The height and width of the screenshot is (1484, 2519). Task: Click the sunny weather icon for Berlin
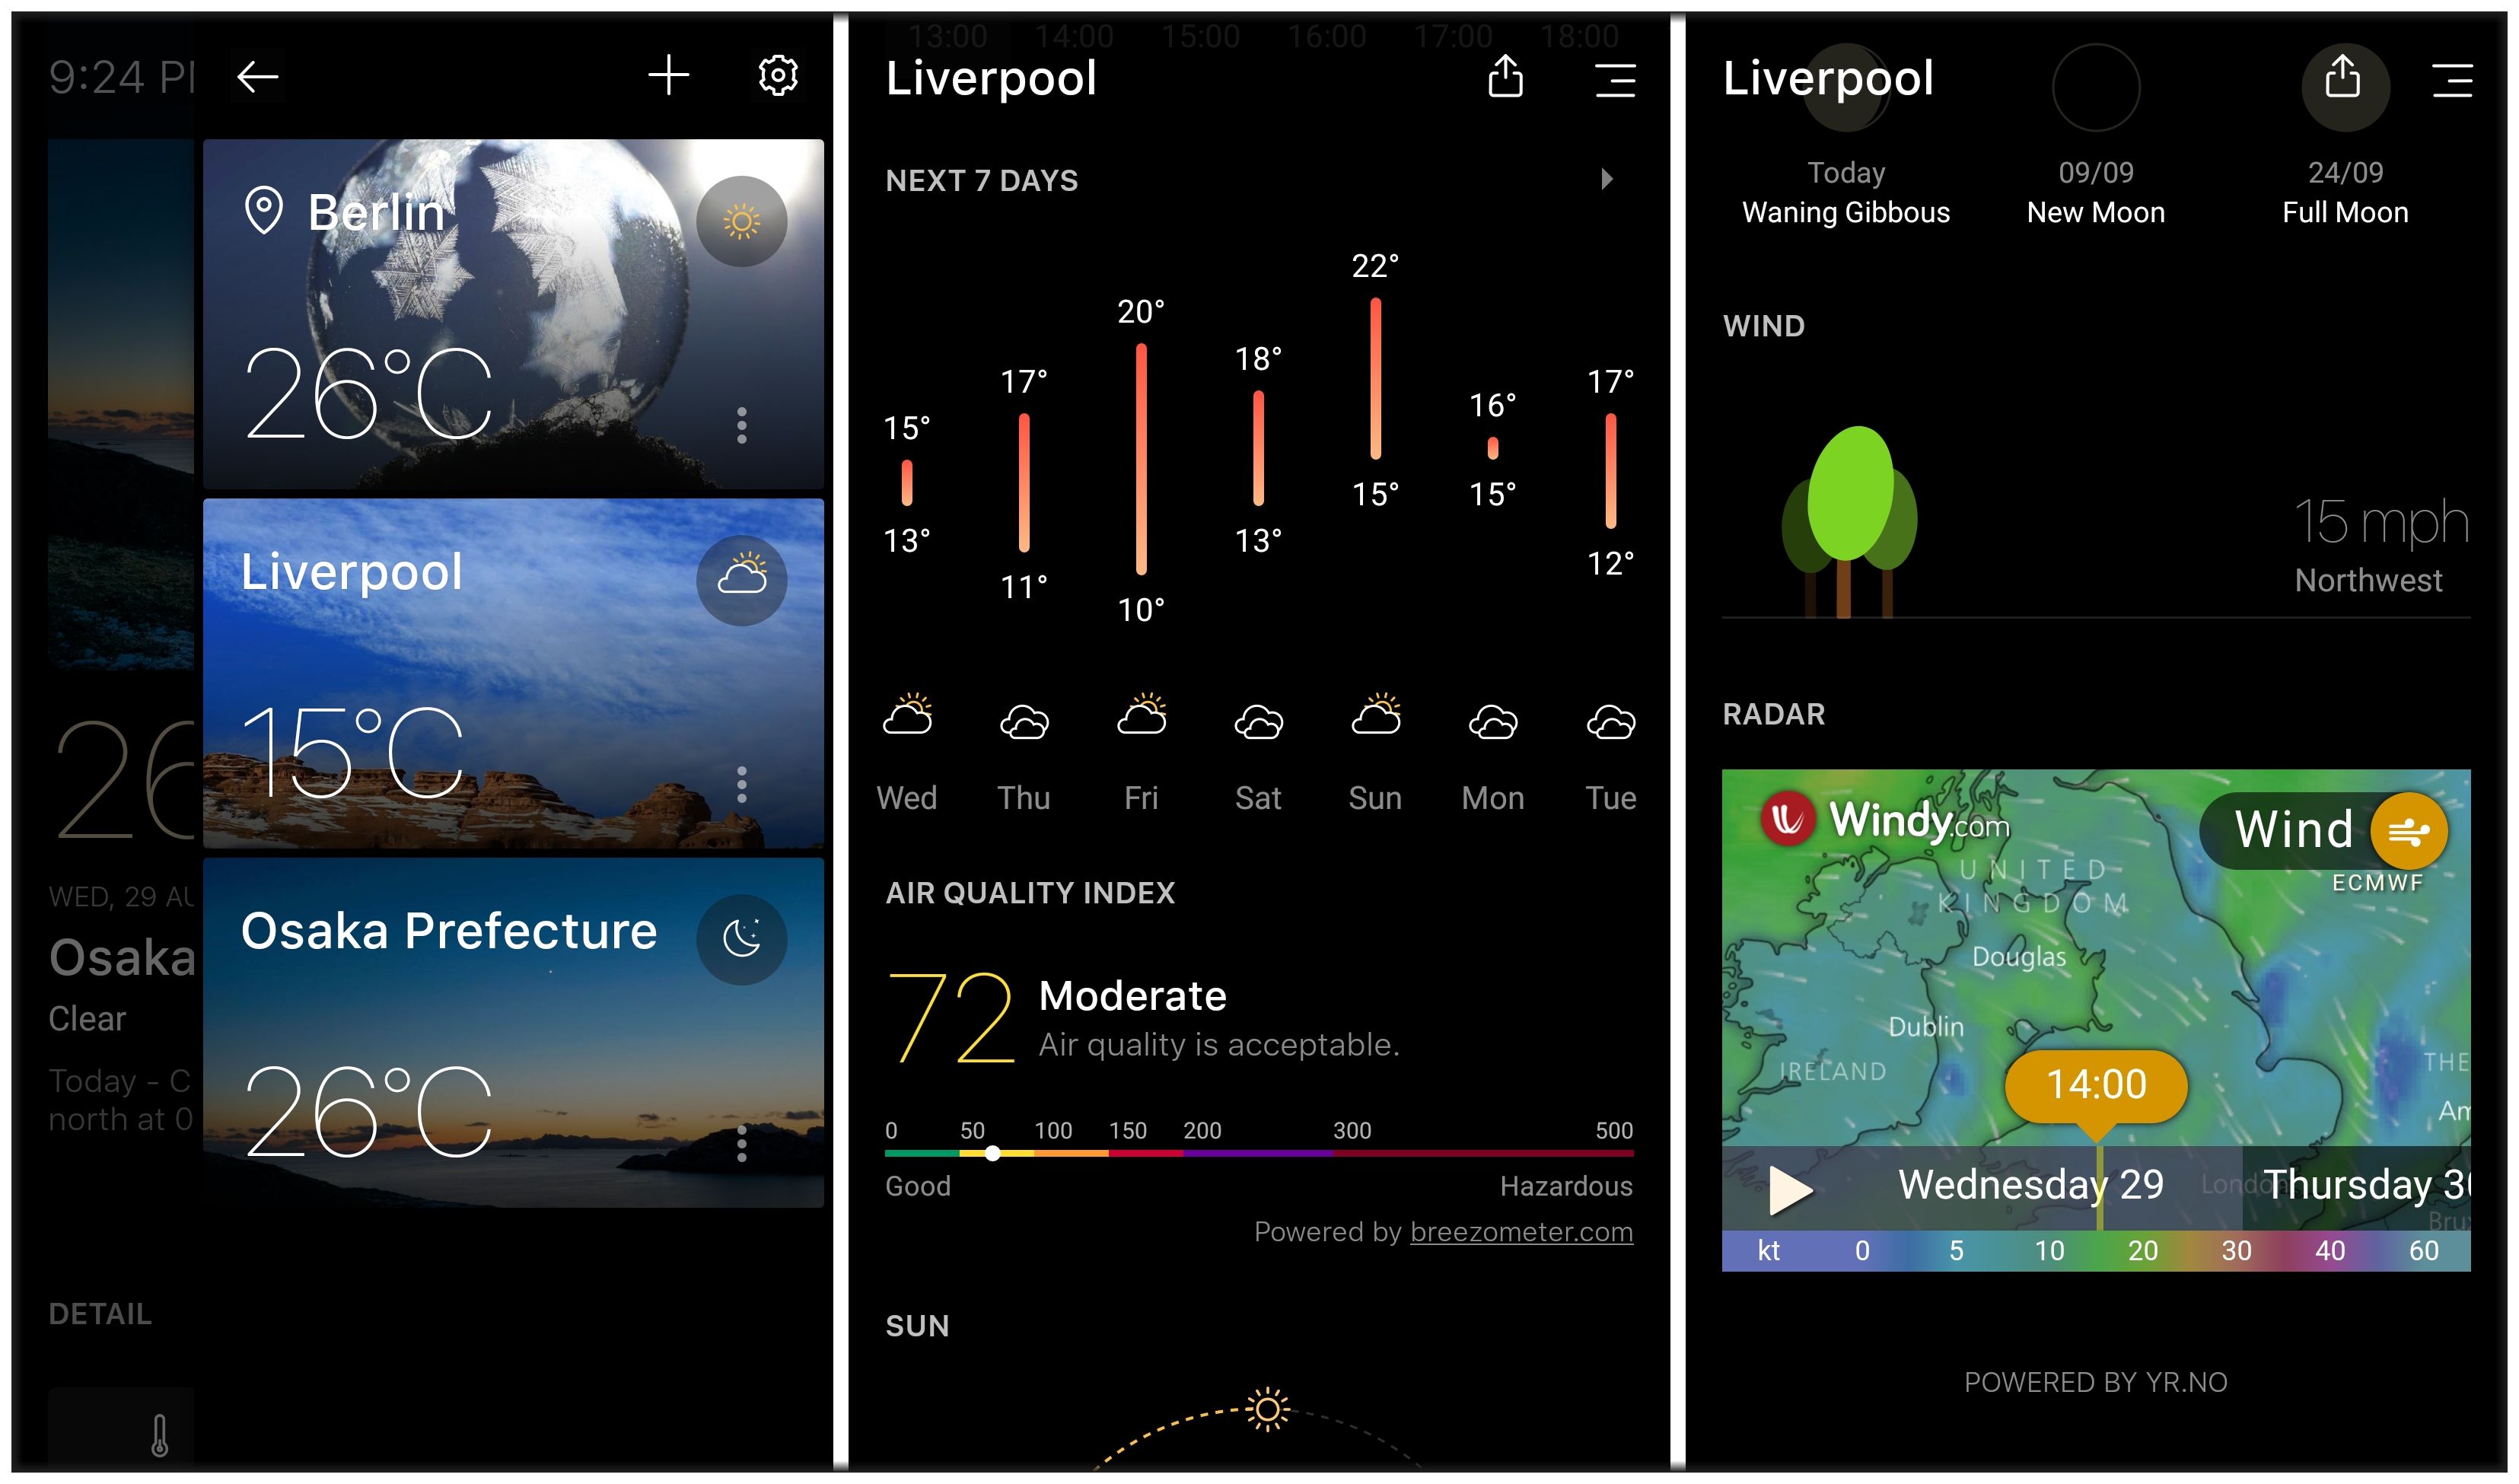742,221
